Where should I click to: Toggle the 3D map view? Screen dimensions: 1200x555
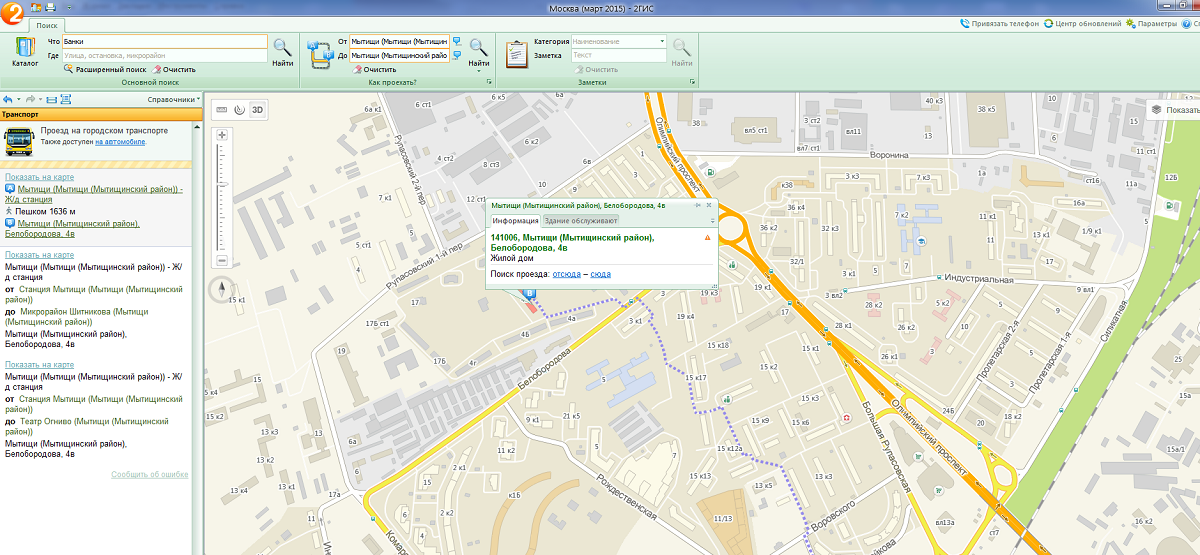pos(257,110)
